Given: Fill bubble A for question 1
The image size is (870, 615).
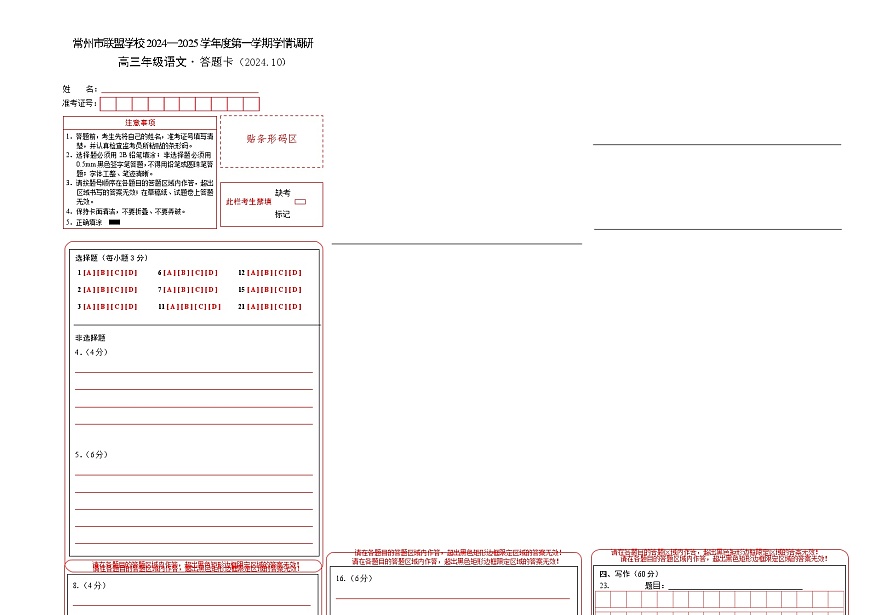Looking at the screenshot, I should 89,271.
